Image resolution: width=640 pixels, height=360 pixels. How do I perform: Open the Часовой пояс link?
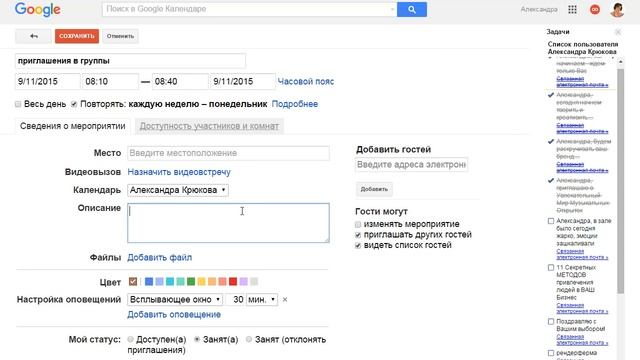[306, 81]
